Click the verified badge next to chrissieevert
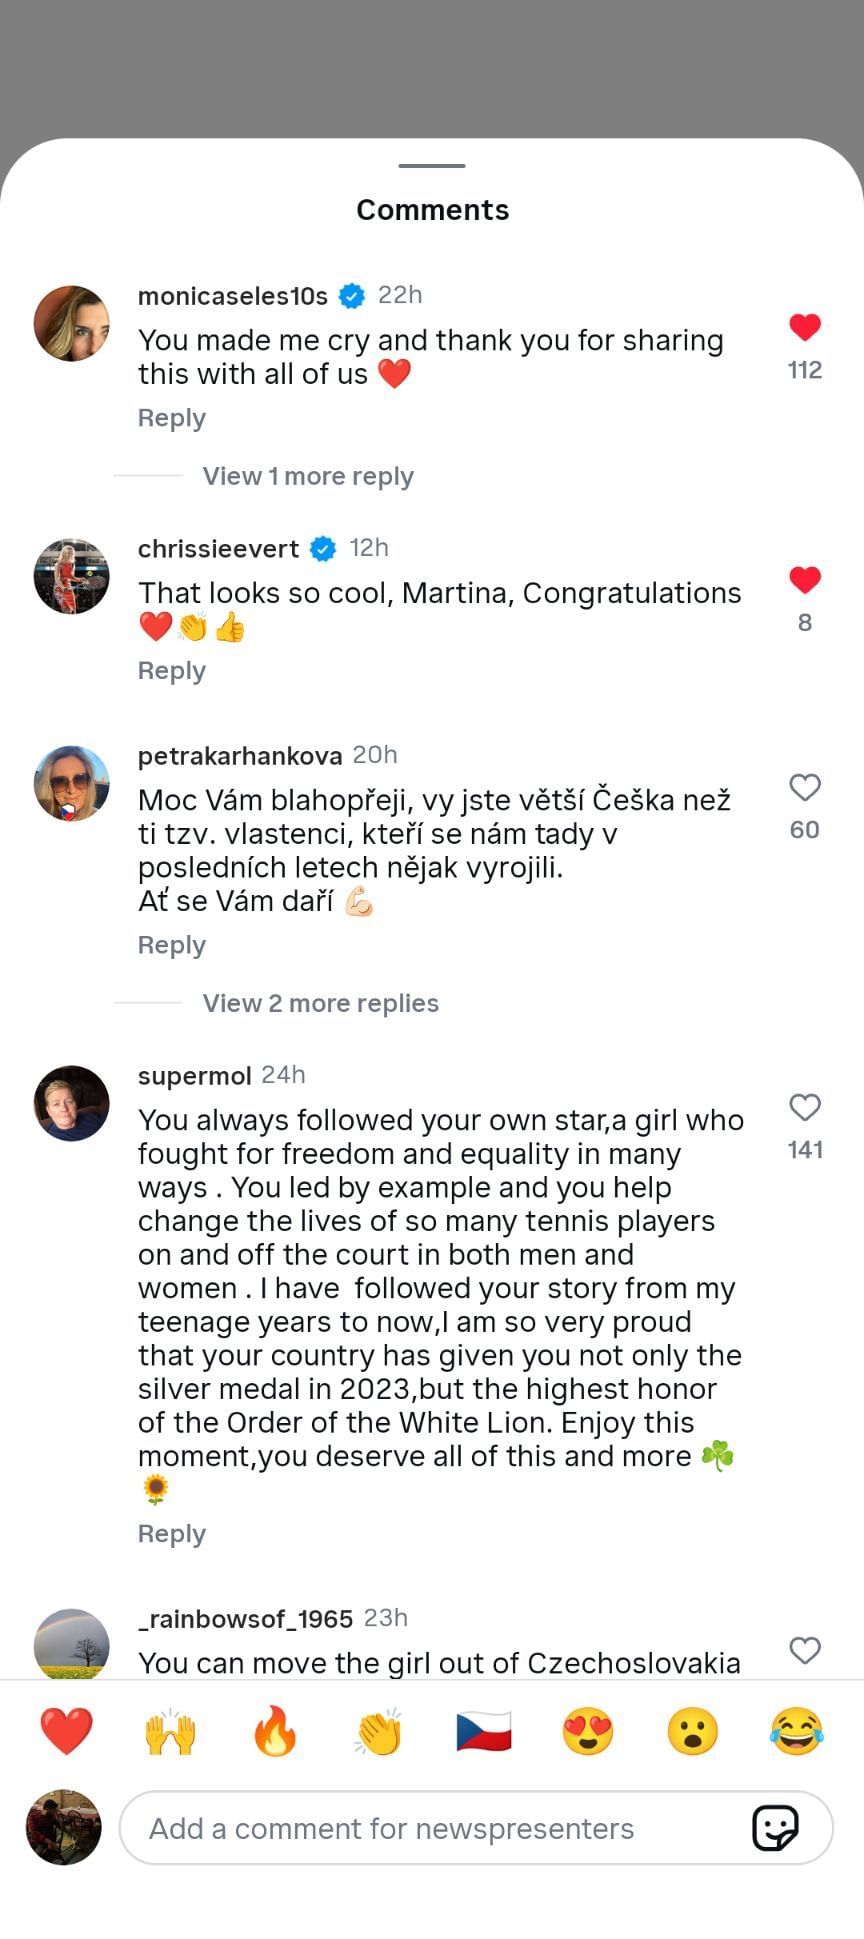Viewport: 864px width, 1939px height. pyautogui.click(x=322, y=548)
